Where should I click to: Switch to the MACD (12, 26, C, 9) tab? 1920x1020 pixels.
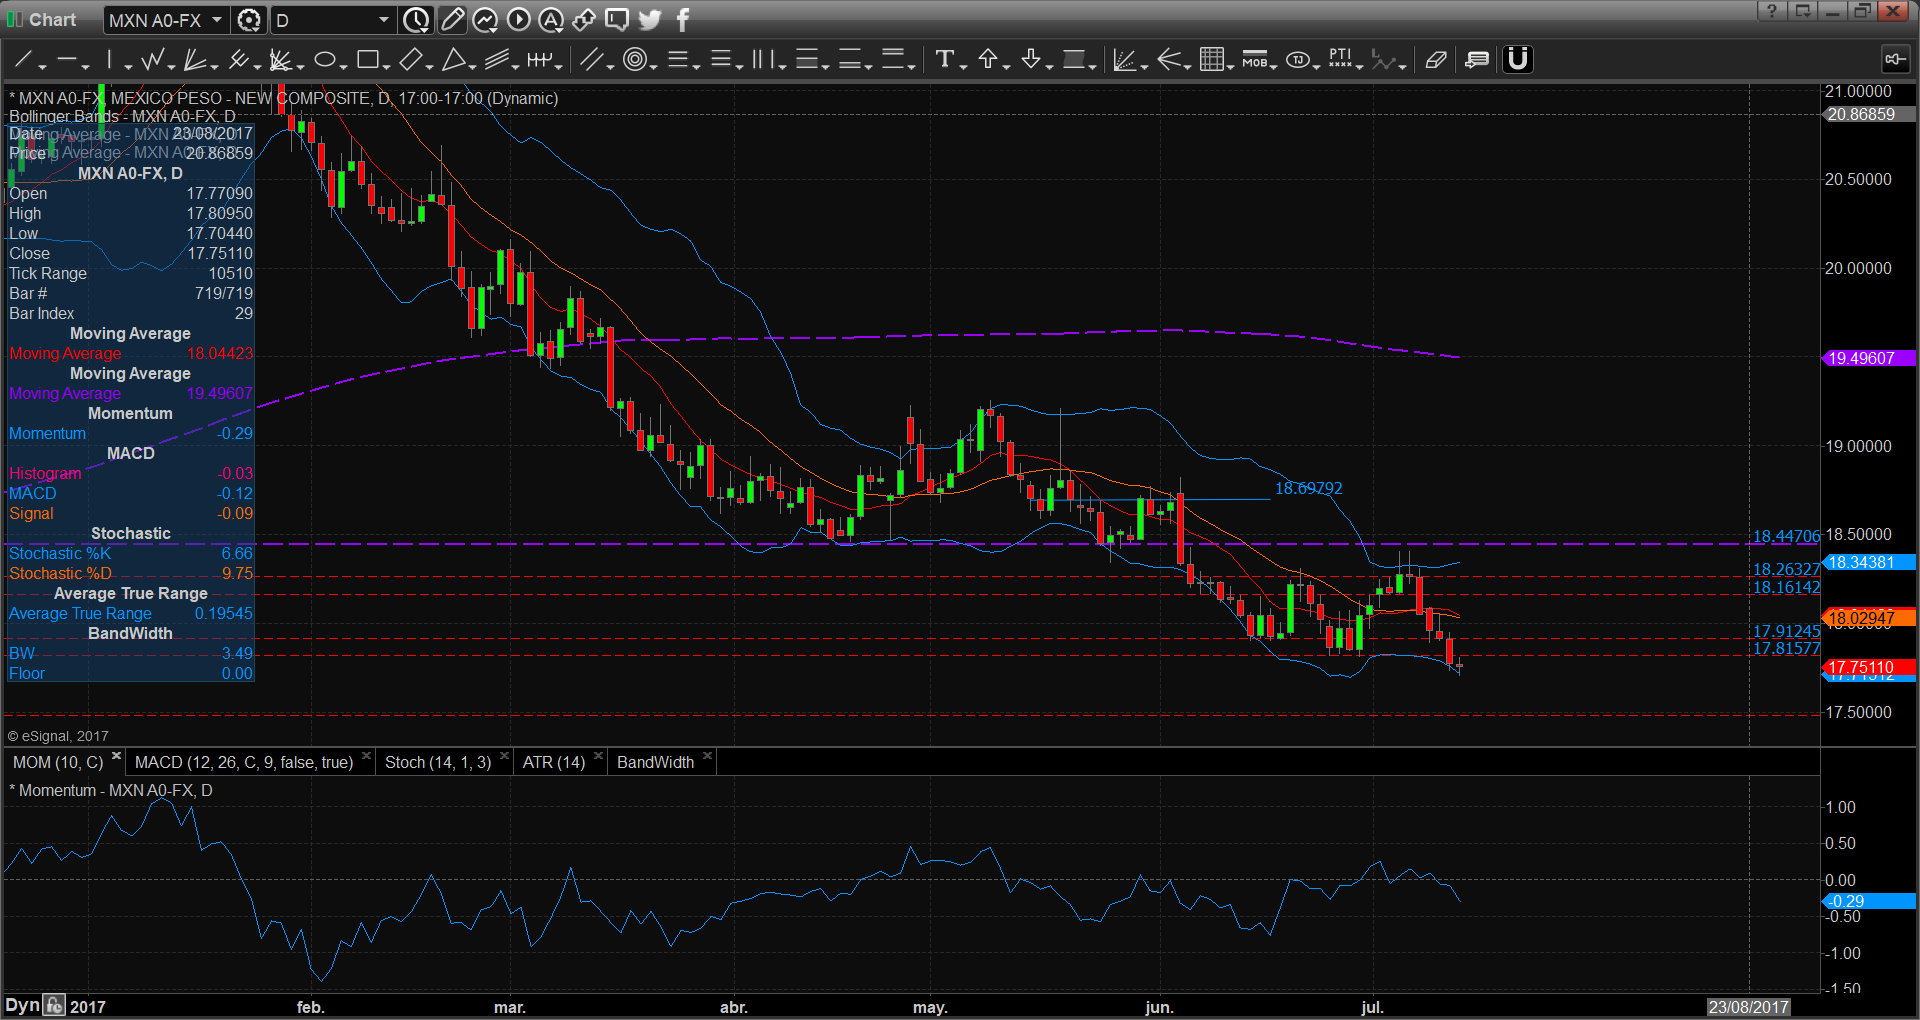[x=244, y=762]
